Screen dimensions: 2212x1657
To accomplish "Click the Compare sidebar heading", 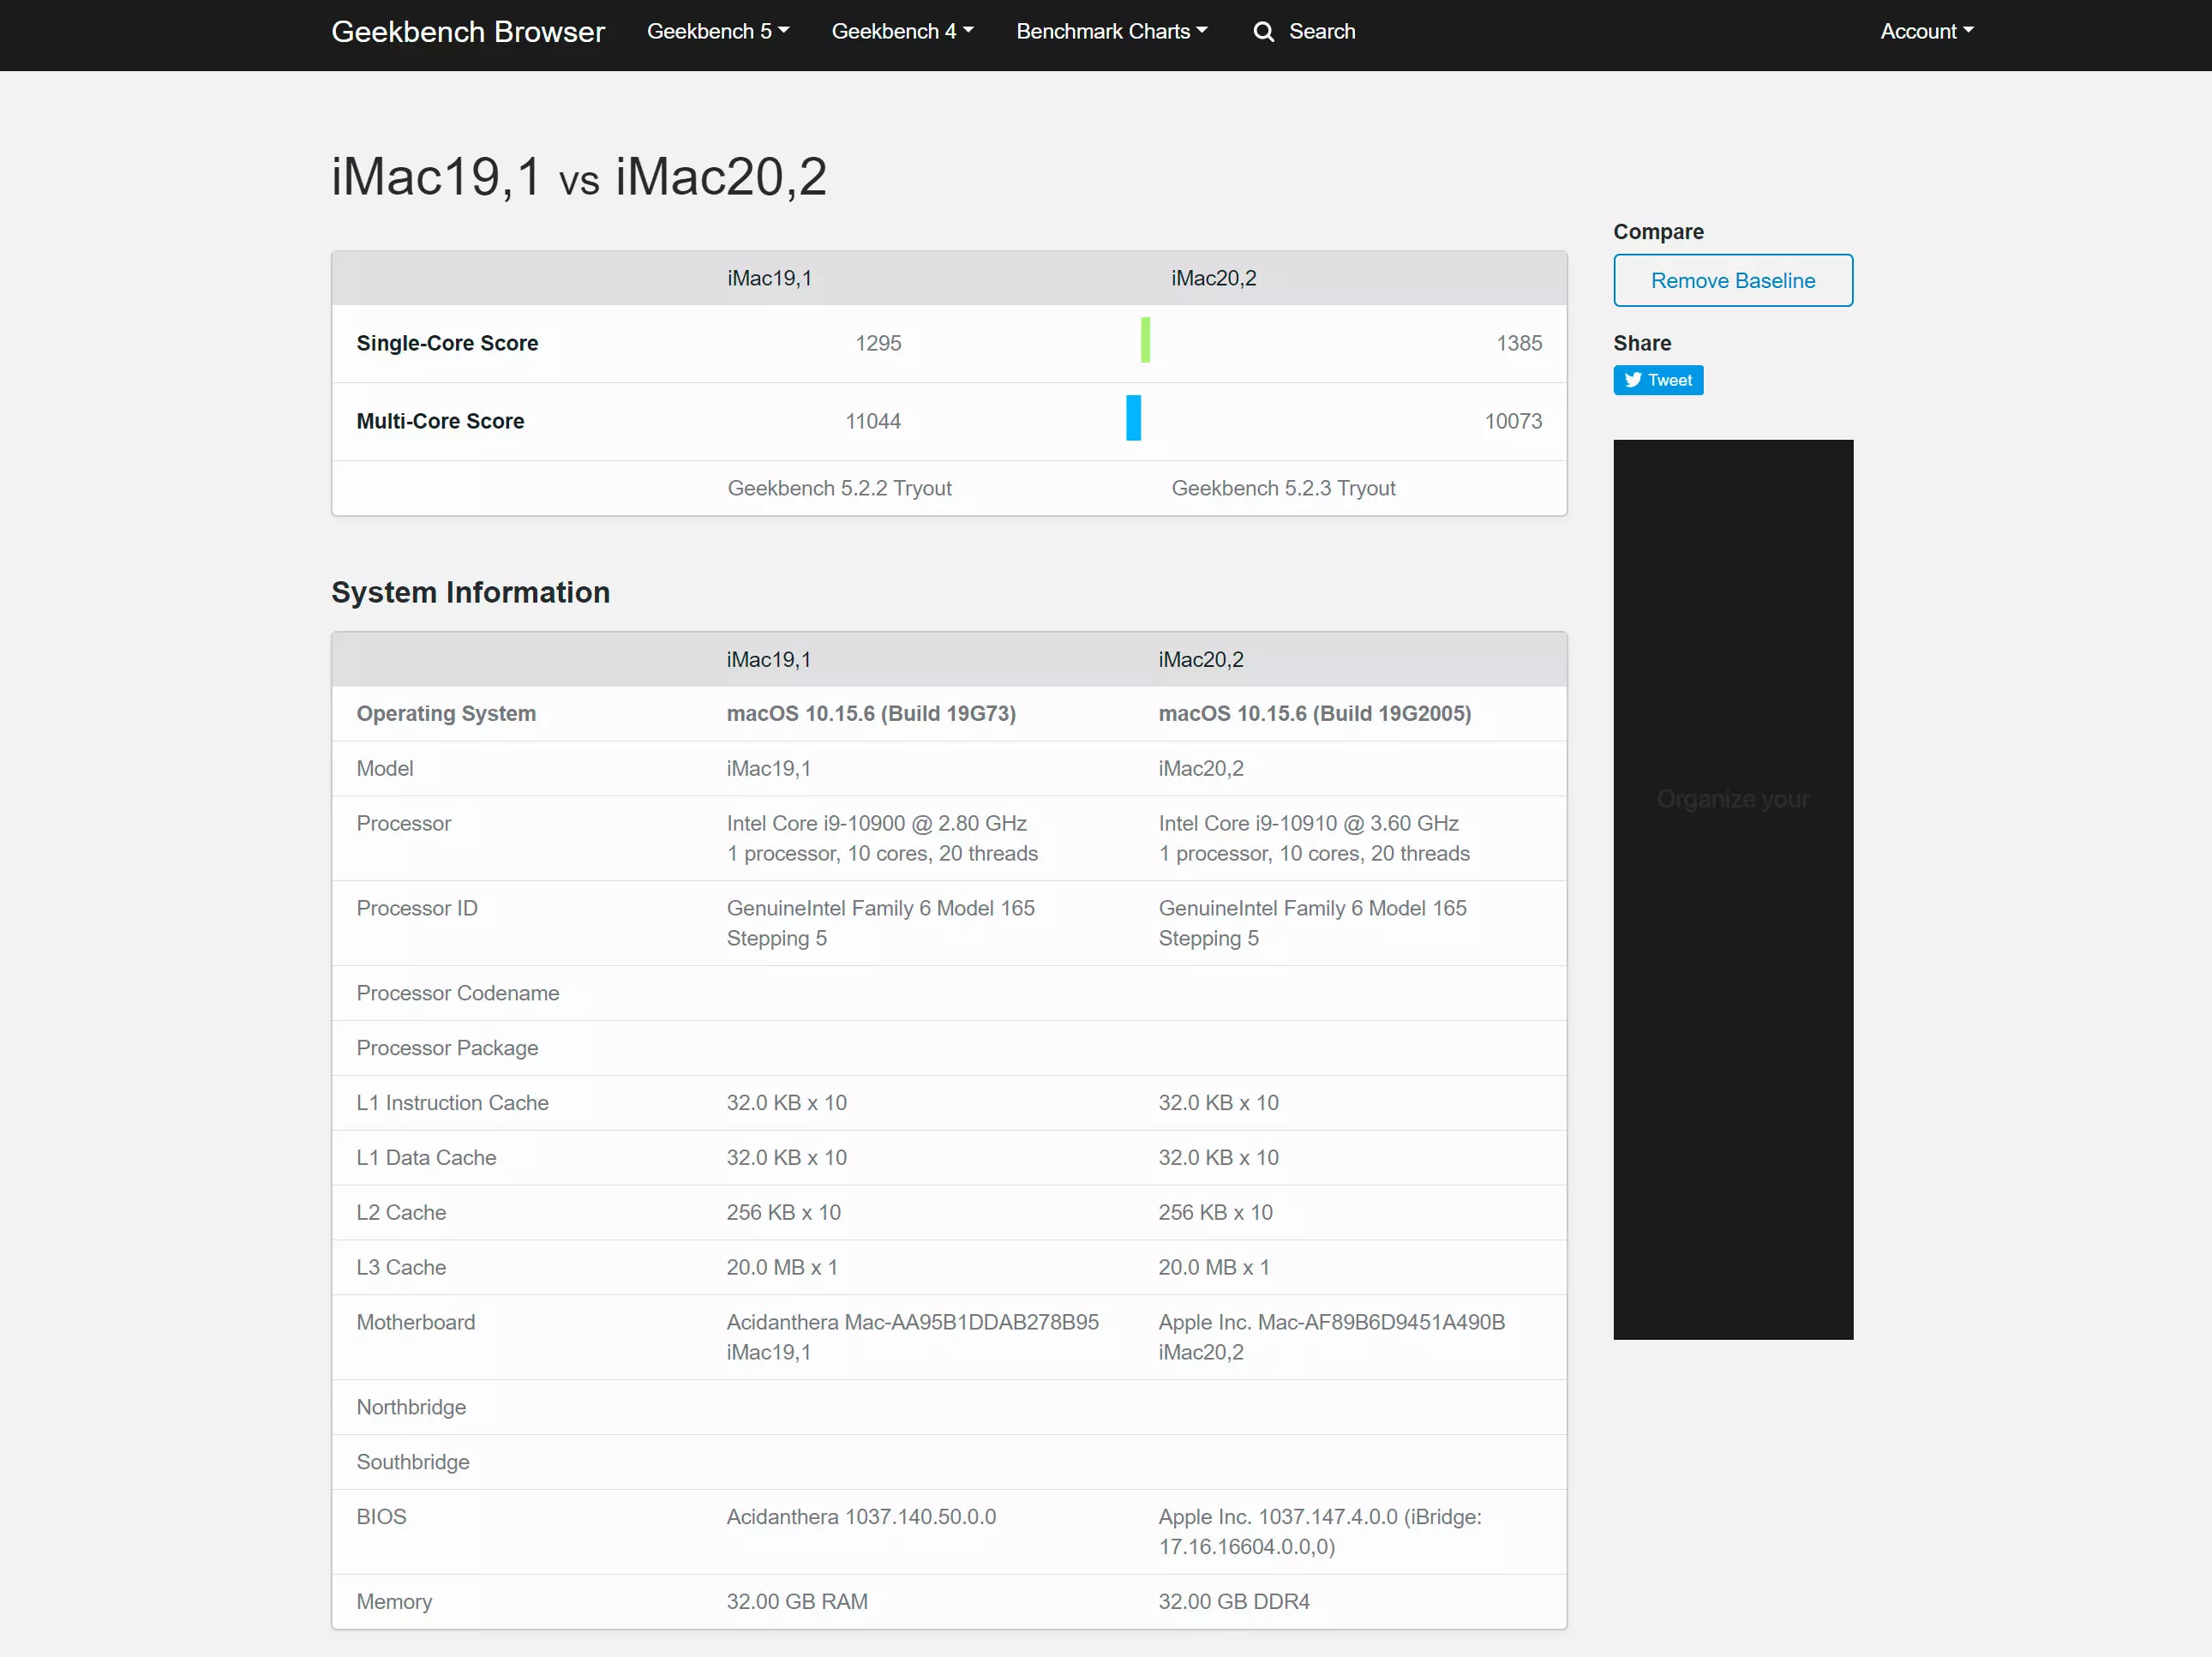I will 1658,231.
